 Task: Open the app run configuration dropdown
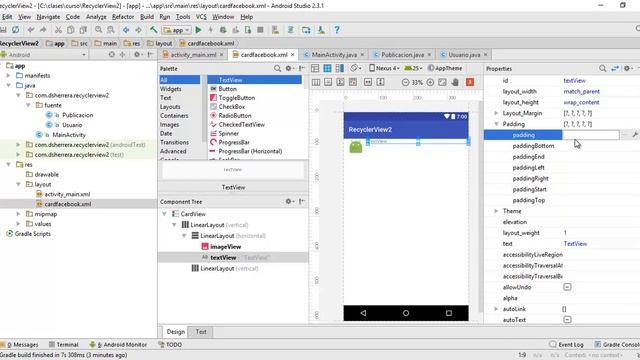tap(176, 30)
